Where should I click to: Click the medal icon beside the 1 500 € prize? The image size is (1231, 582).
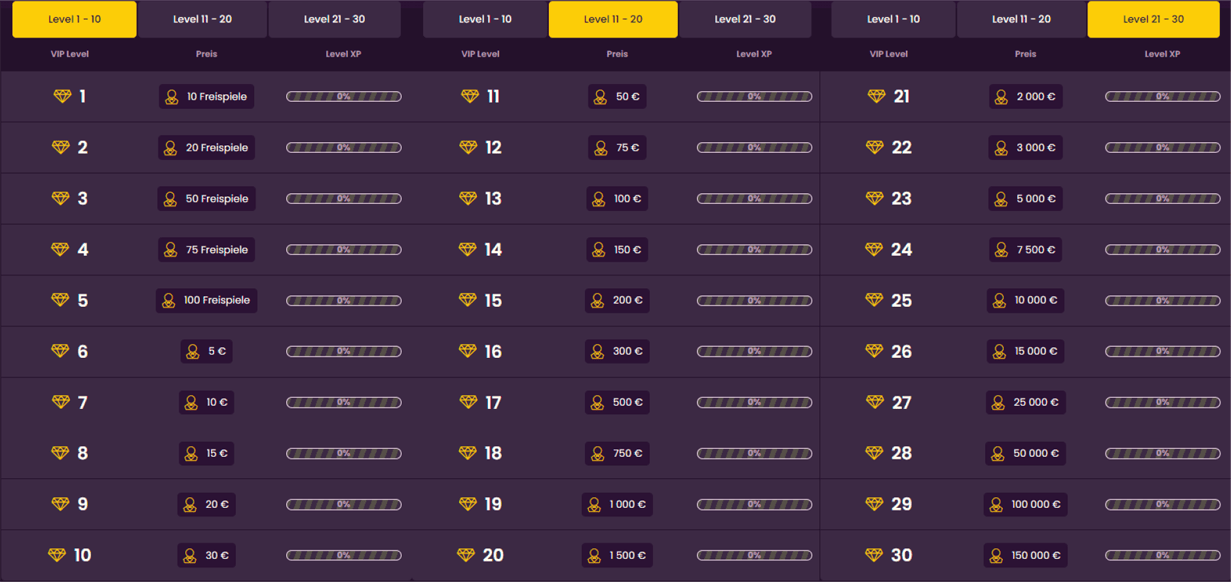coord(595,556)
